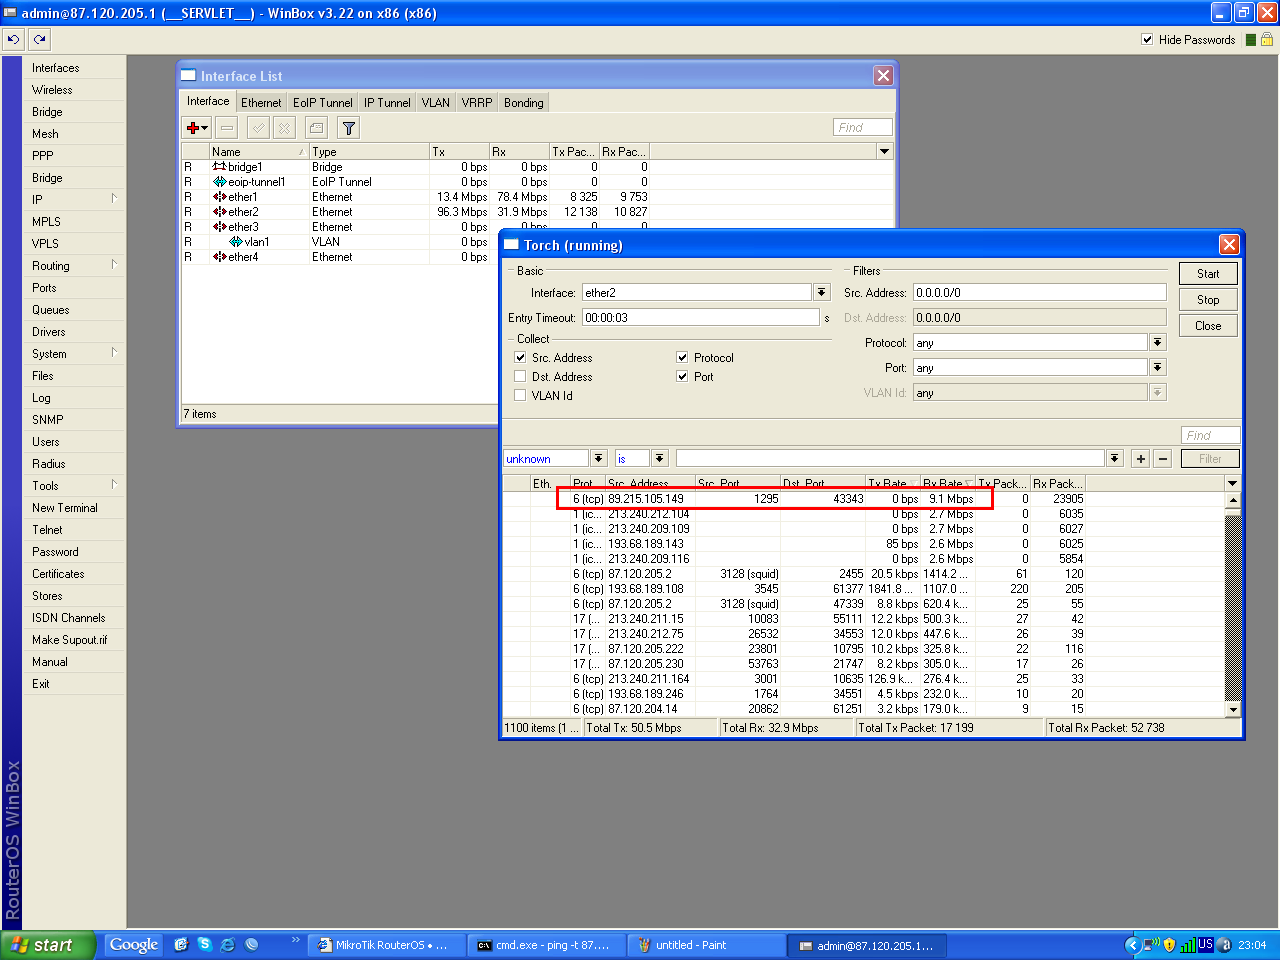Screen dimensions: 1282x962
Task: Open the Interface dropdown showing ether2
Action: click(x=822, y=293)
